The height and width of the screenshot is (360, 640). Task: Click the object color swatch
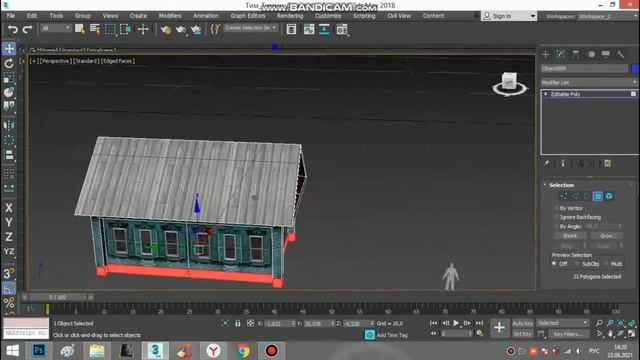pos(635,69)
